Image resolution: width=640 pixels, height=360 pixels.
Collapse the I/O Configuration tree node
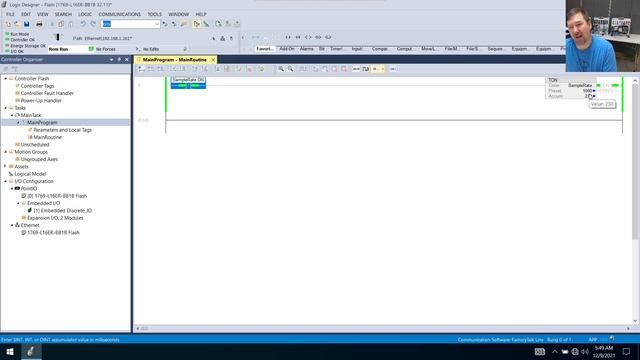point(6,181)
